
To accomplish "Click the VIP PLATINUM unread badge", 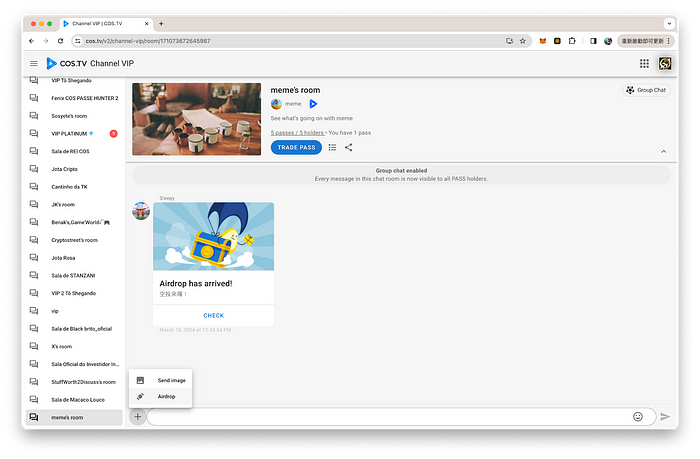I will [x=113, y=134].
